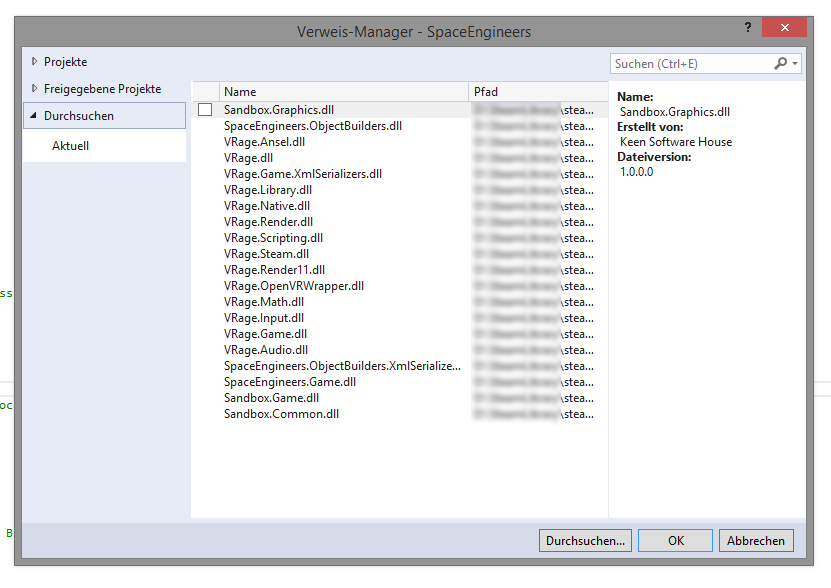Select SpaceEngineers.ObjectBuilders.dll row
Viewport: 831px width, 588px height.
click(400, 126)
